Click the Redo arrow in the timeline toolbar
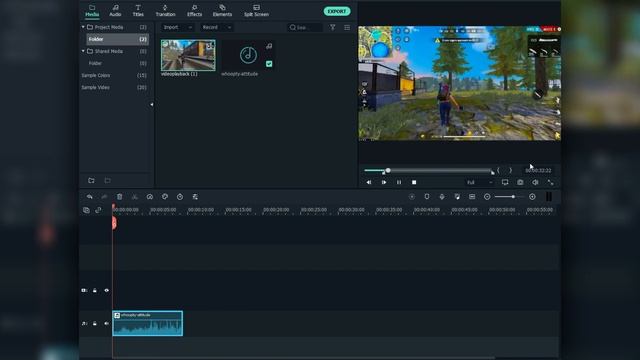 [x=104, y=197]
